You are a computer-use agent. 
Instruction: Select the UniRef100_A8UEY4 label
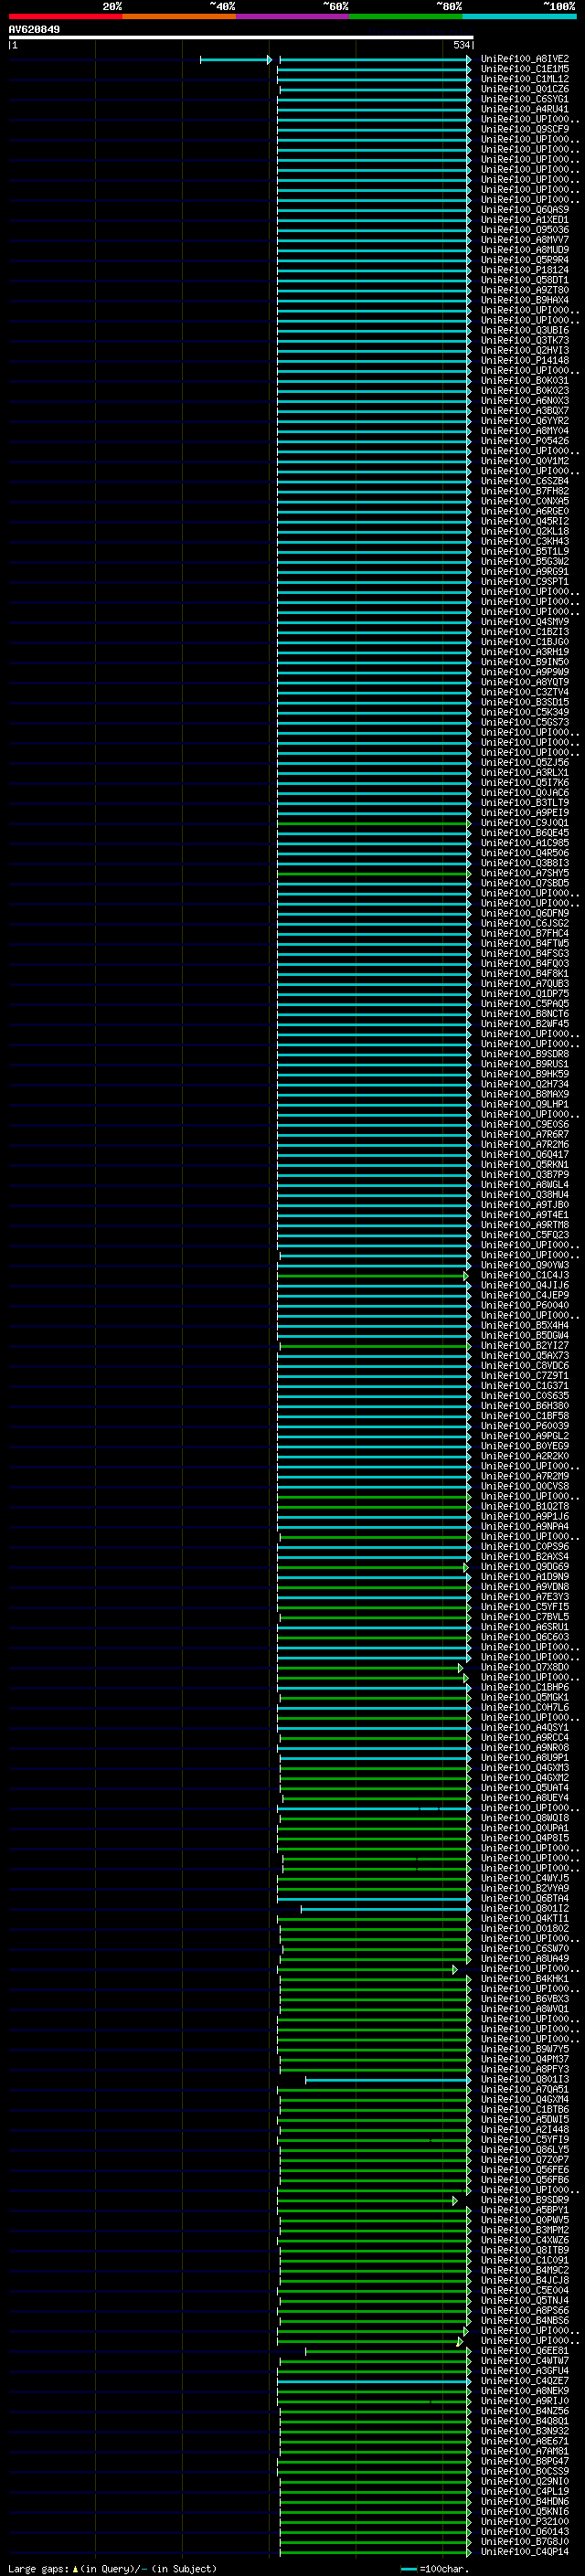524,1798
